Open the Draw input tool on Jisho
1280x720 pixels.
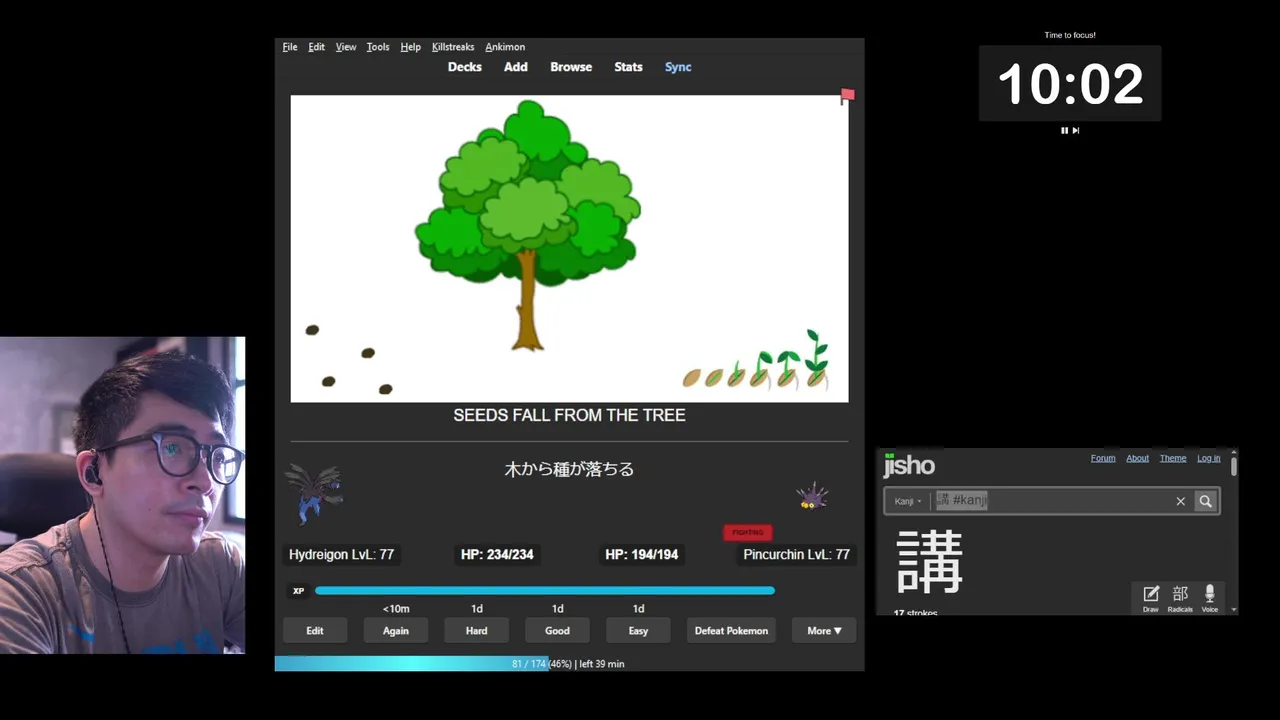point(1151,598)
